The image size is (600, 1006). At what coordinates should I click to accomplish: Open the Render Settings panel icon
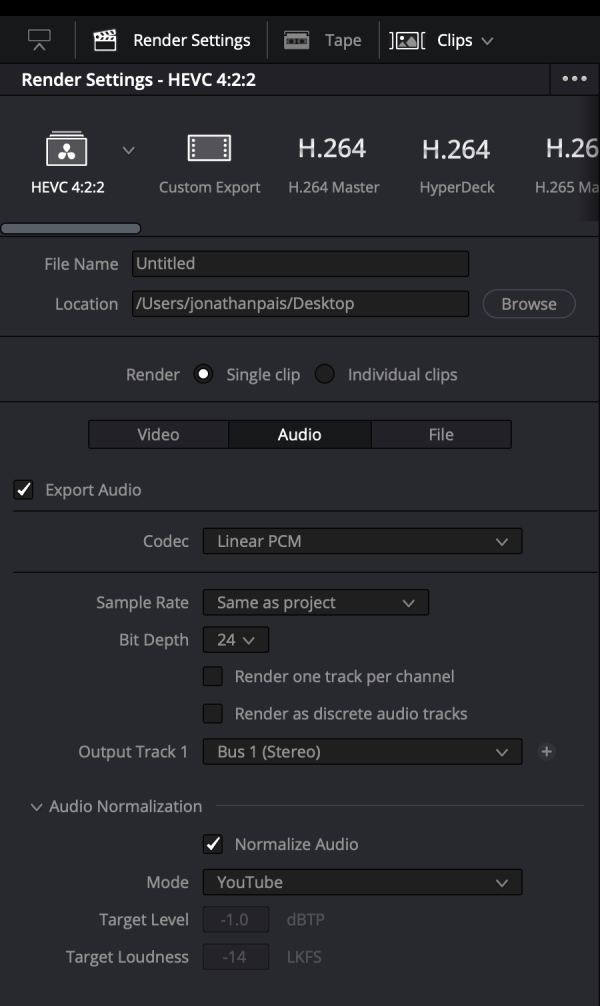[105, 40]
